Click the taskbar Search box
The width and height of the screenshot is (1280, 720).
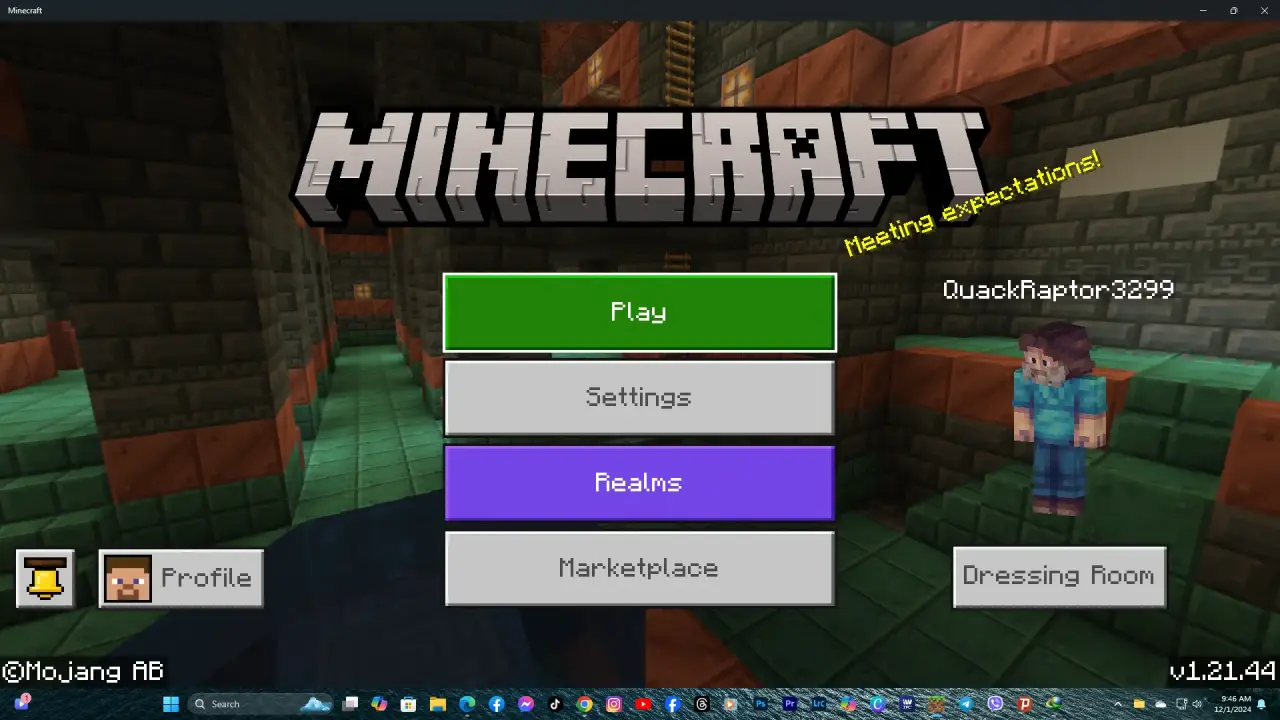coord(260,704)
